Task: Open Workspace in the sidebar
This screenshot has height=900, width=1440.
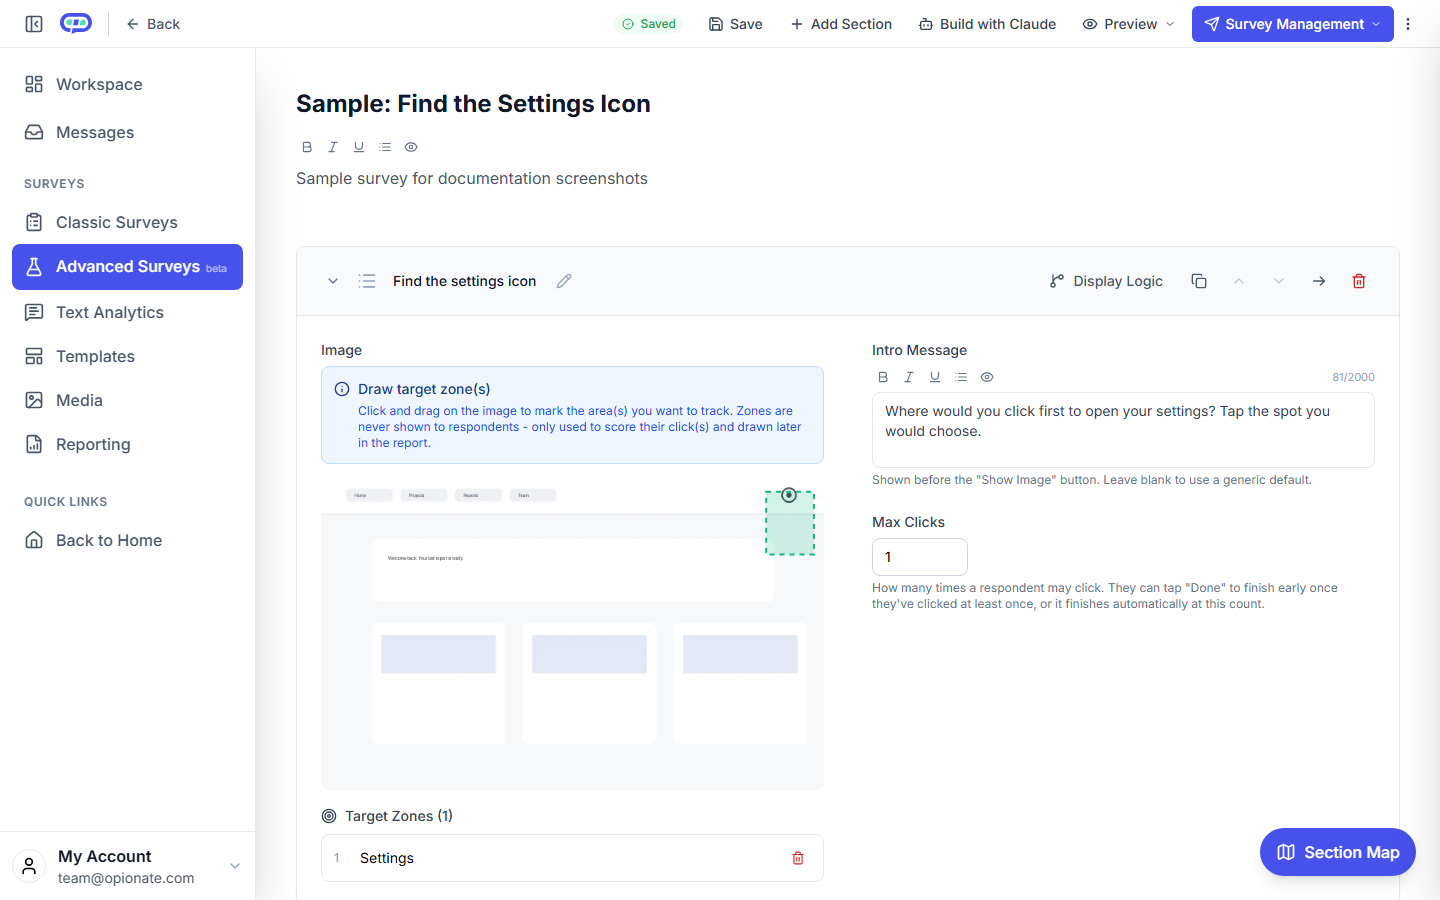Action: coord(127,84)
